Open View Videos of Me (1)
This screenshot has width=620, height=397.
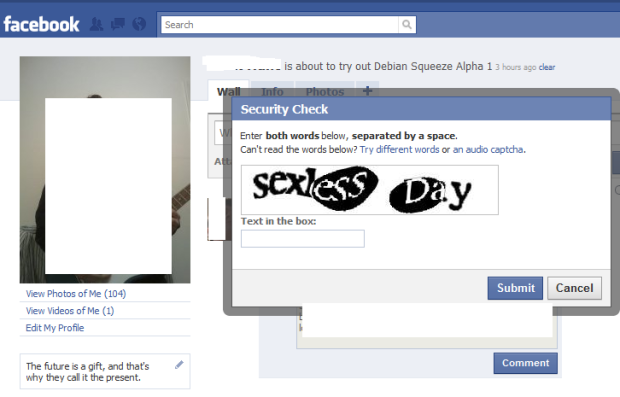click(70, 311)
